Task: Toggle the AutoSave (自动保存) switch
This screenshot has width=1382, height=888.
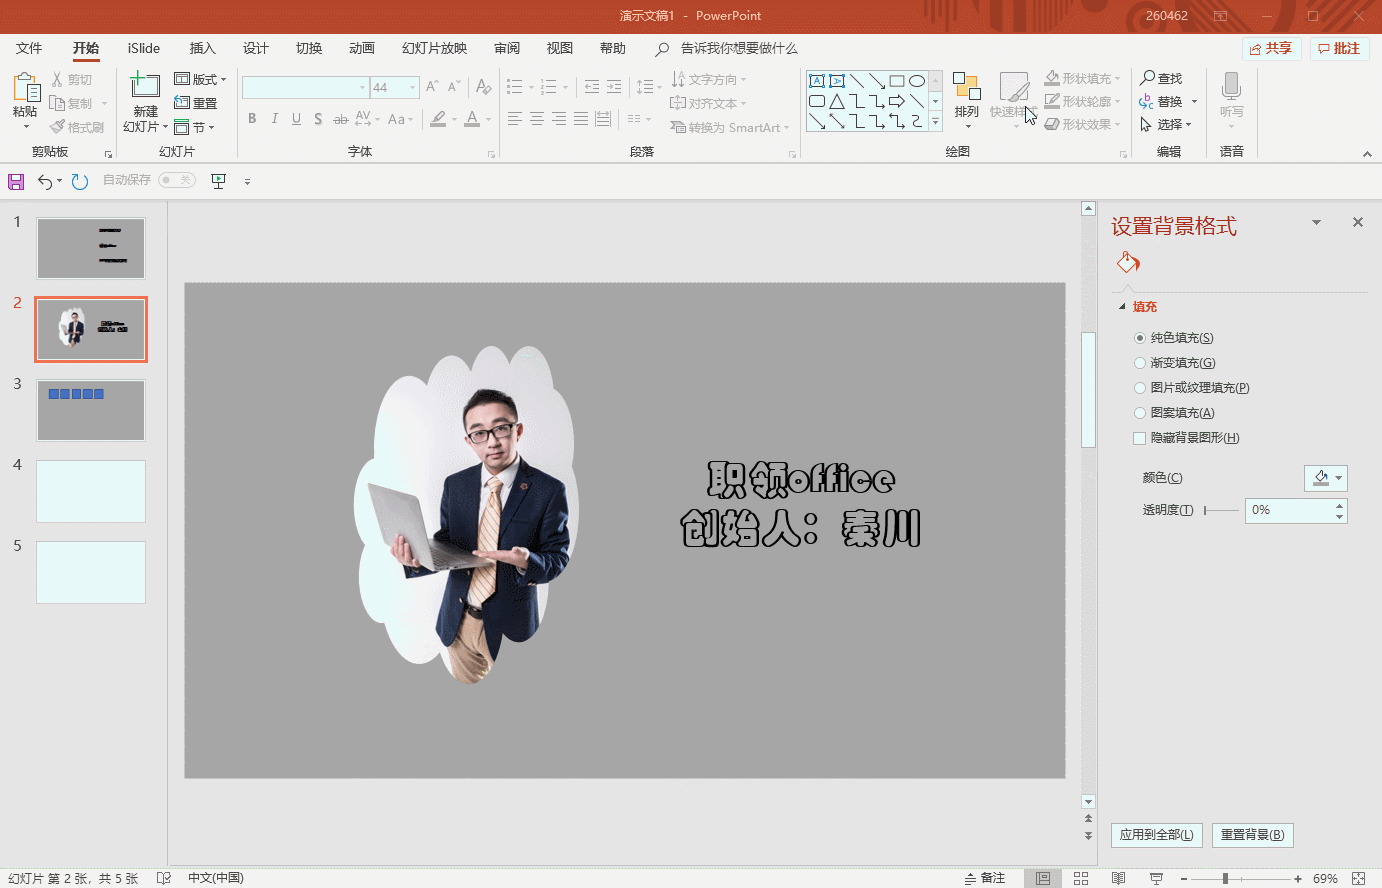Action: [177, 180]
